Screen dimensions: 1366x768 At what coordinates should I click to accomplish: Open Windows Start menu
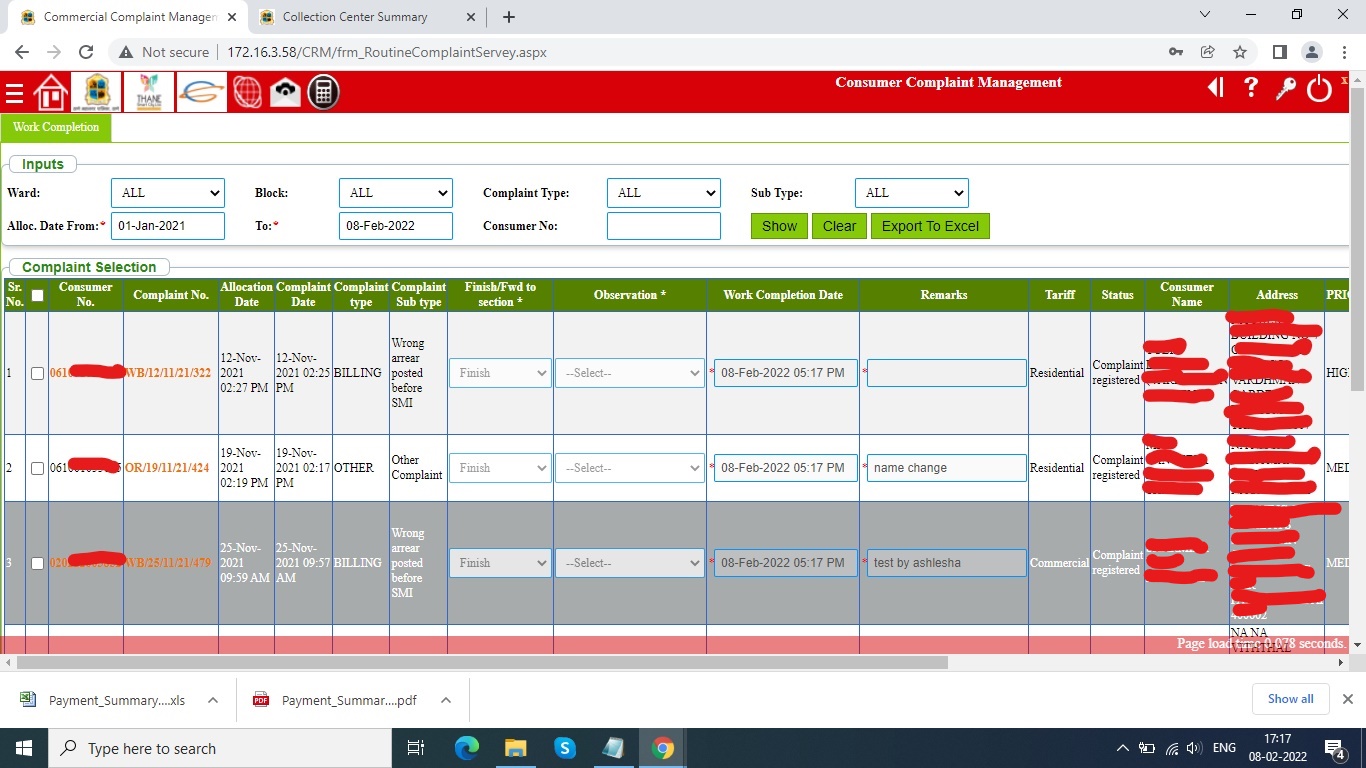click(x=24, y=748)
